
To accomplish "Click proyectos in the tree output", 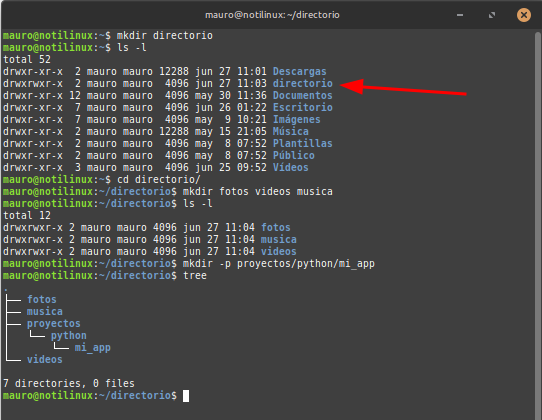I will pos(54,324).
